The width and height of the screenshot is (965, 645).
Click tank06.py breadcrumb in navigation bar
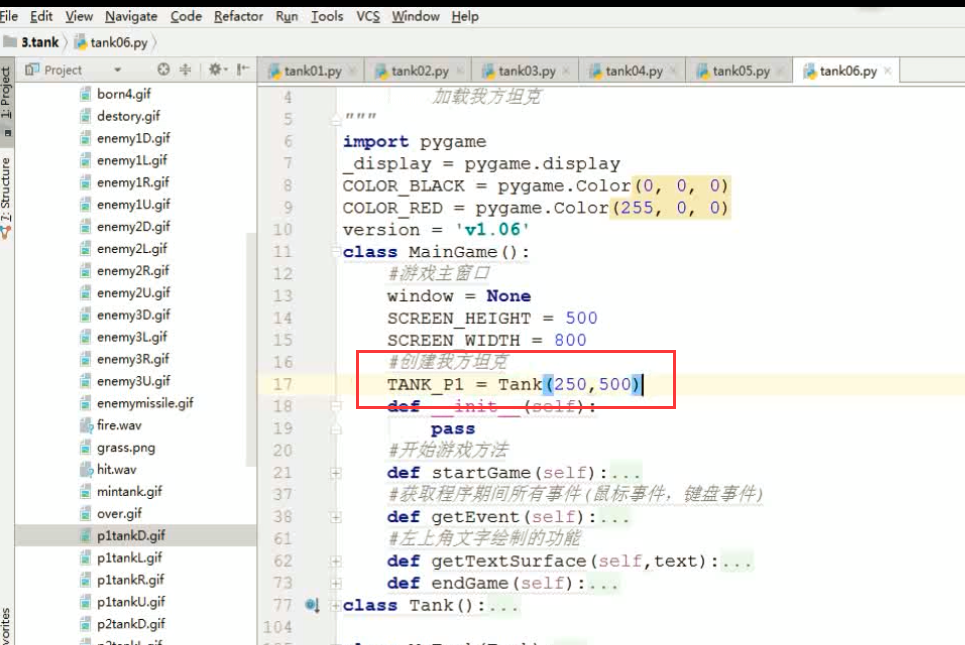tap(111, 42)
